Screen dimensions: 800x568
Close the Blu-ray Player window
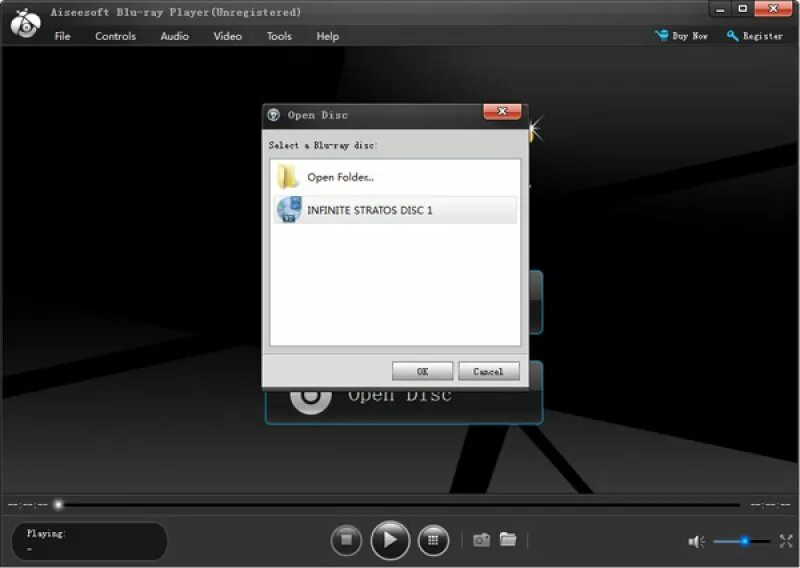[x=773, y=9]
